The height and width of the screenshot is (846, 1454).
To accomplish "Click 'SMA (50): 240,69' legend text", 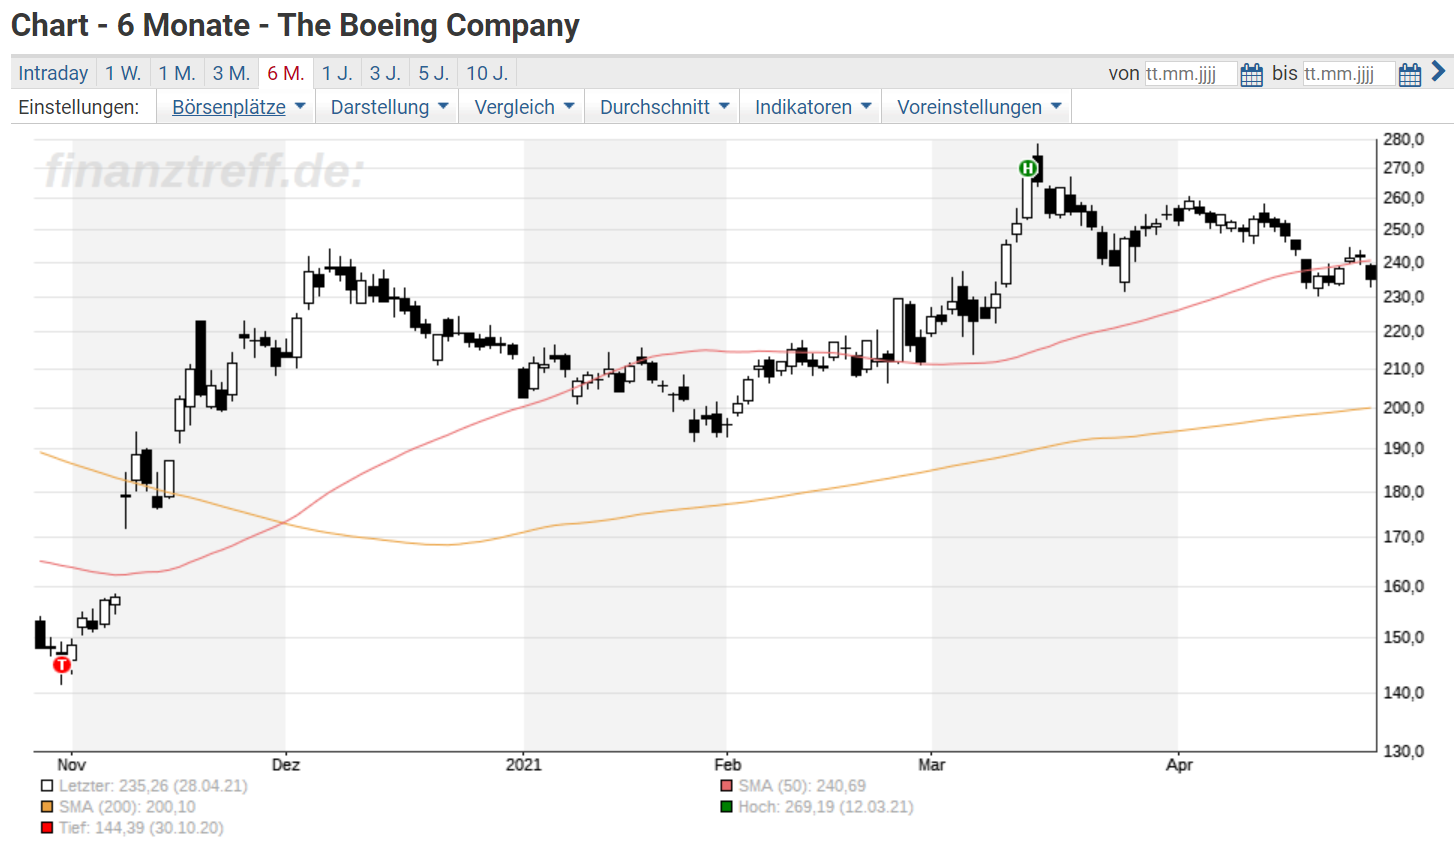I will point(802,786).
